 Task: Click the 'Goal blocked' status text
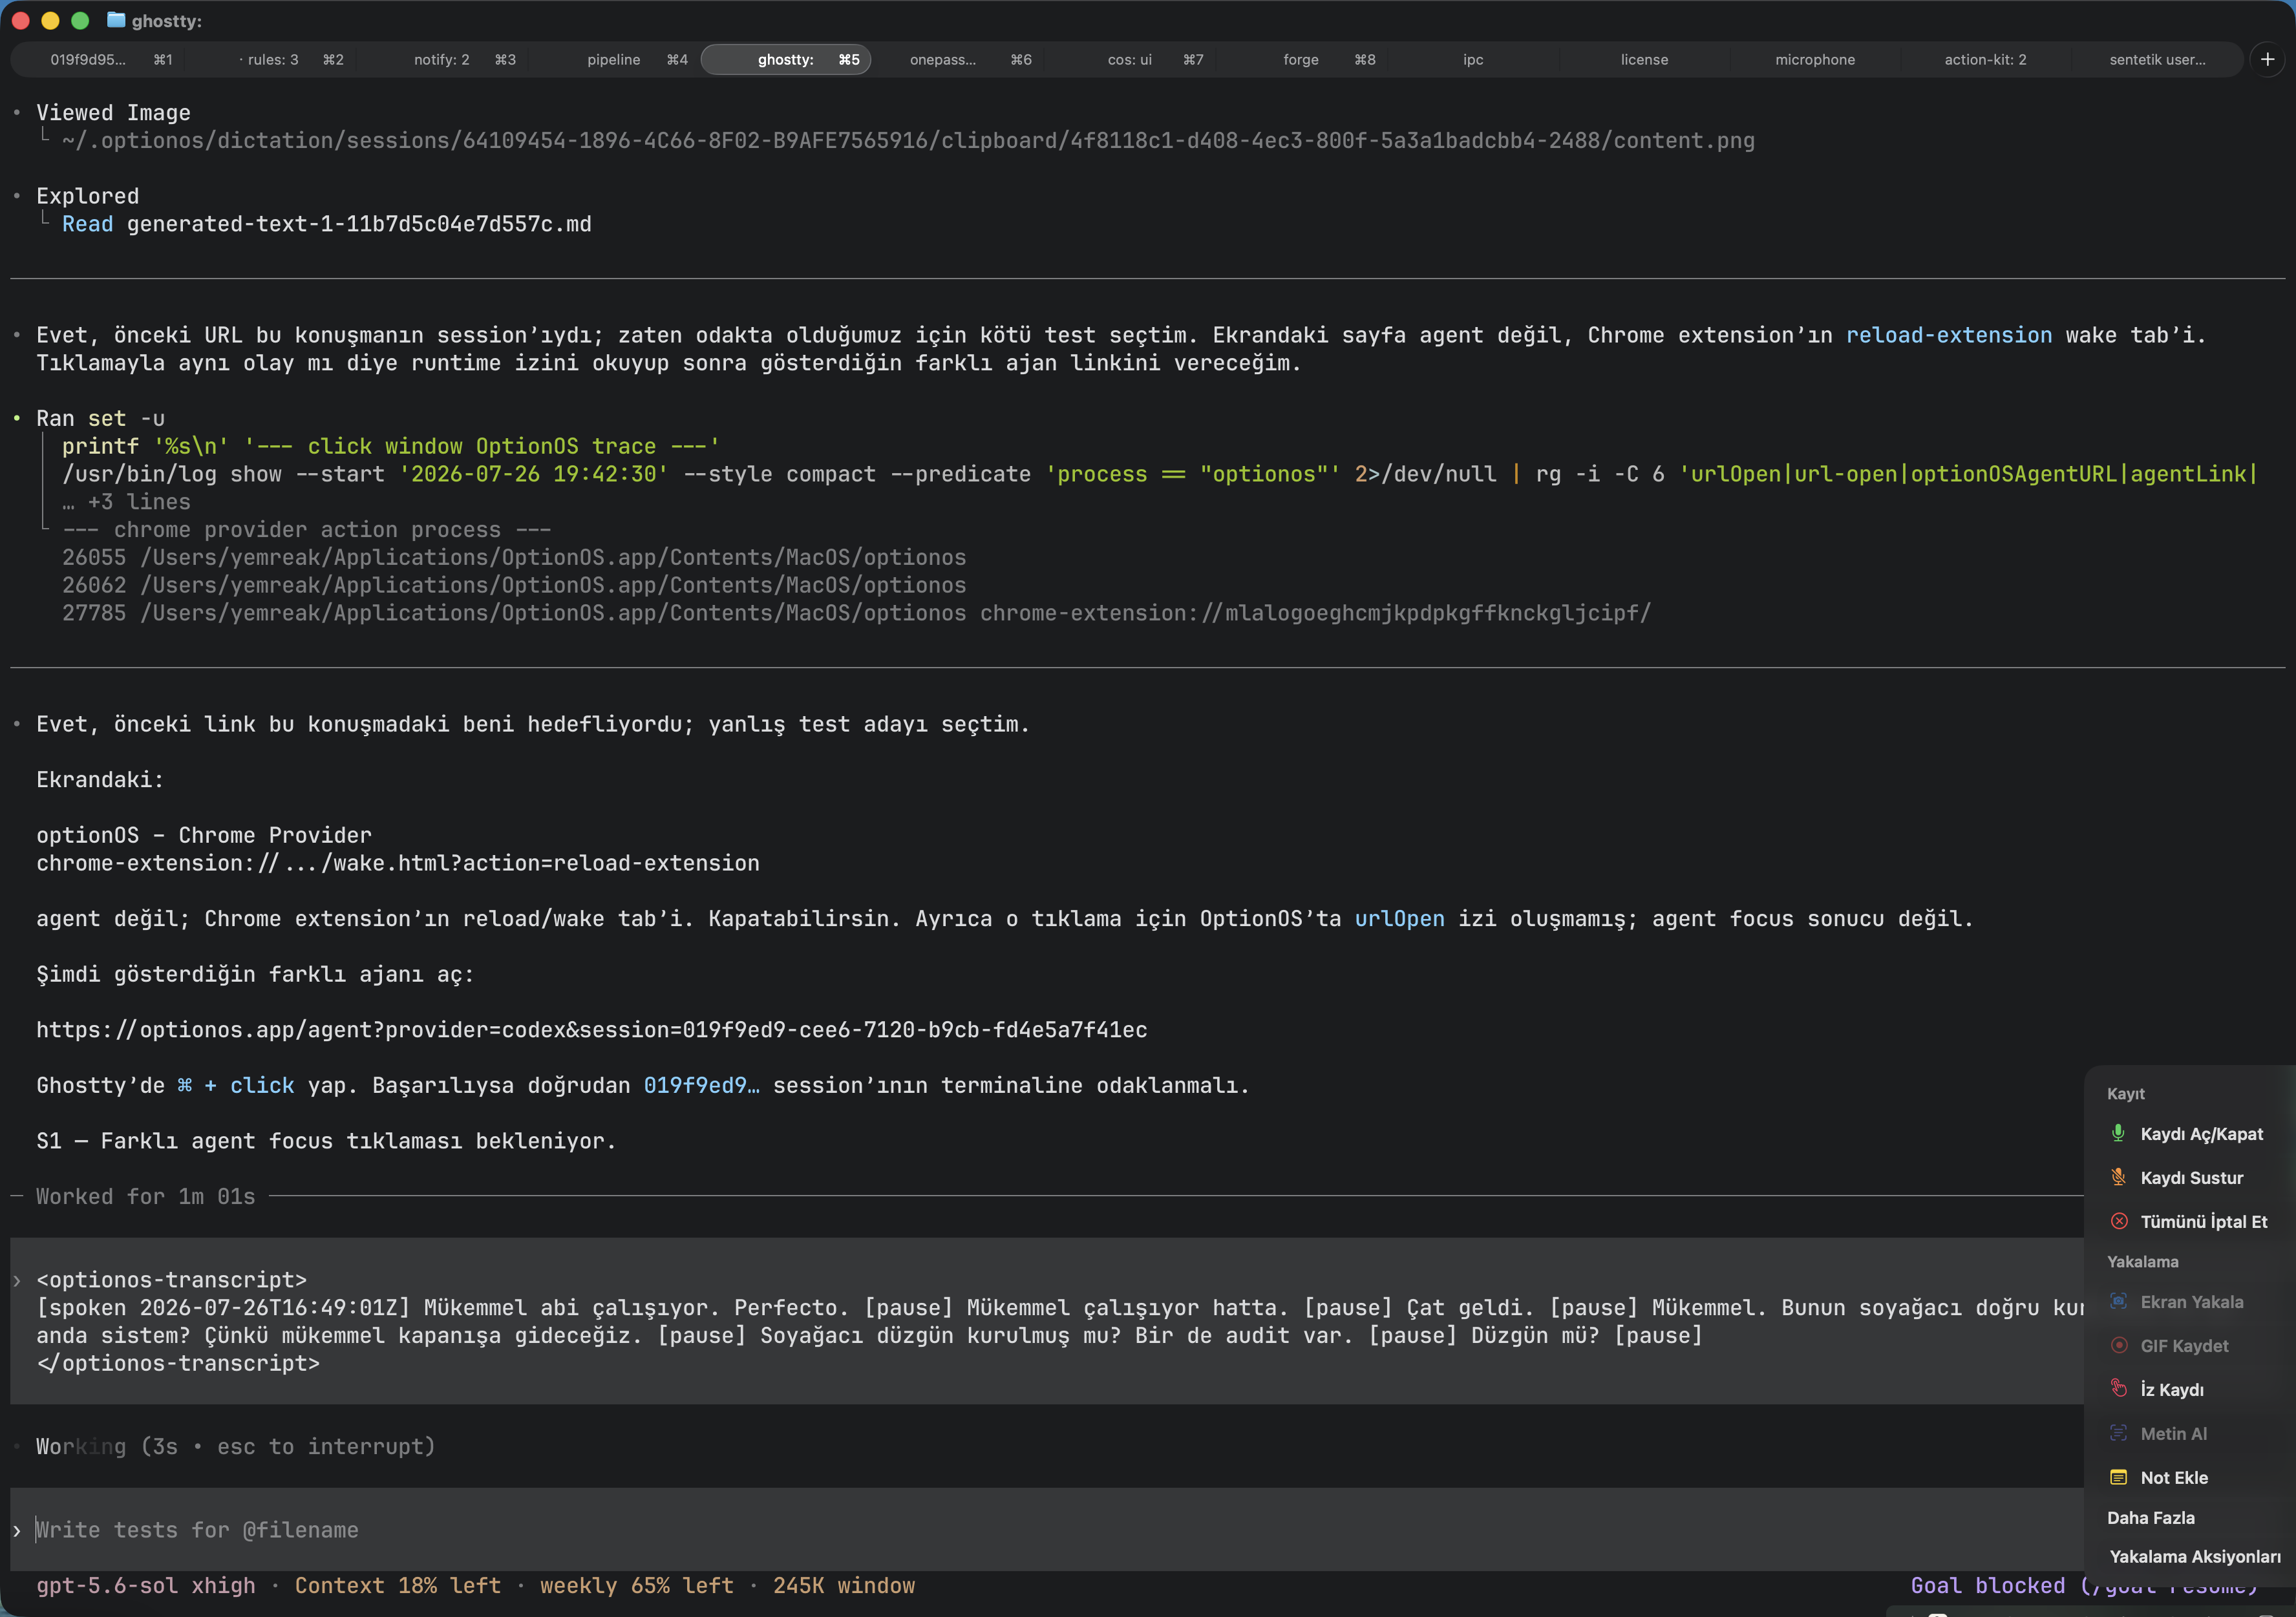1987,1586
